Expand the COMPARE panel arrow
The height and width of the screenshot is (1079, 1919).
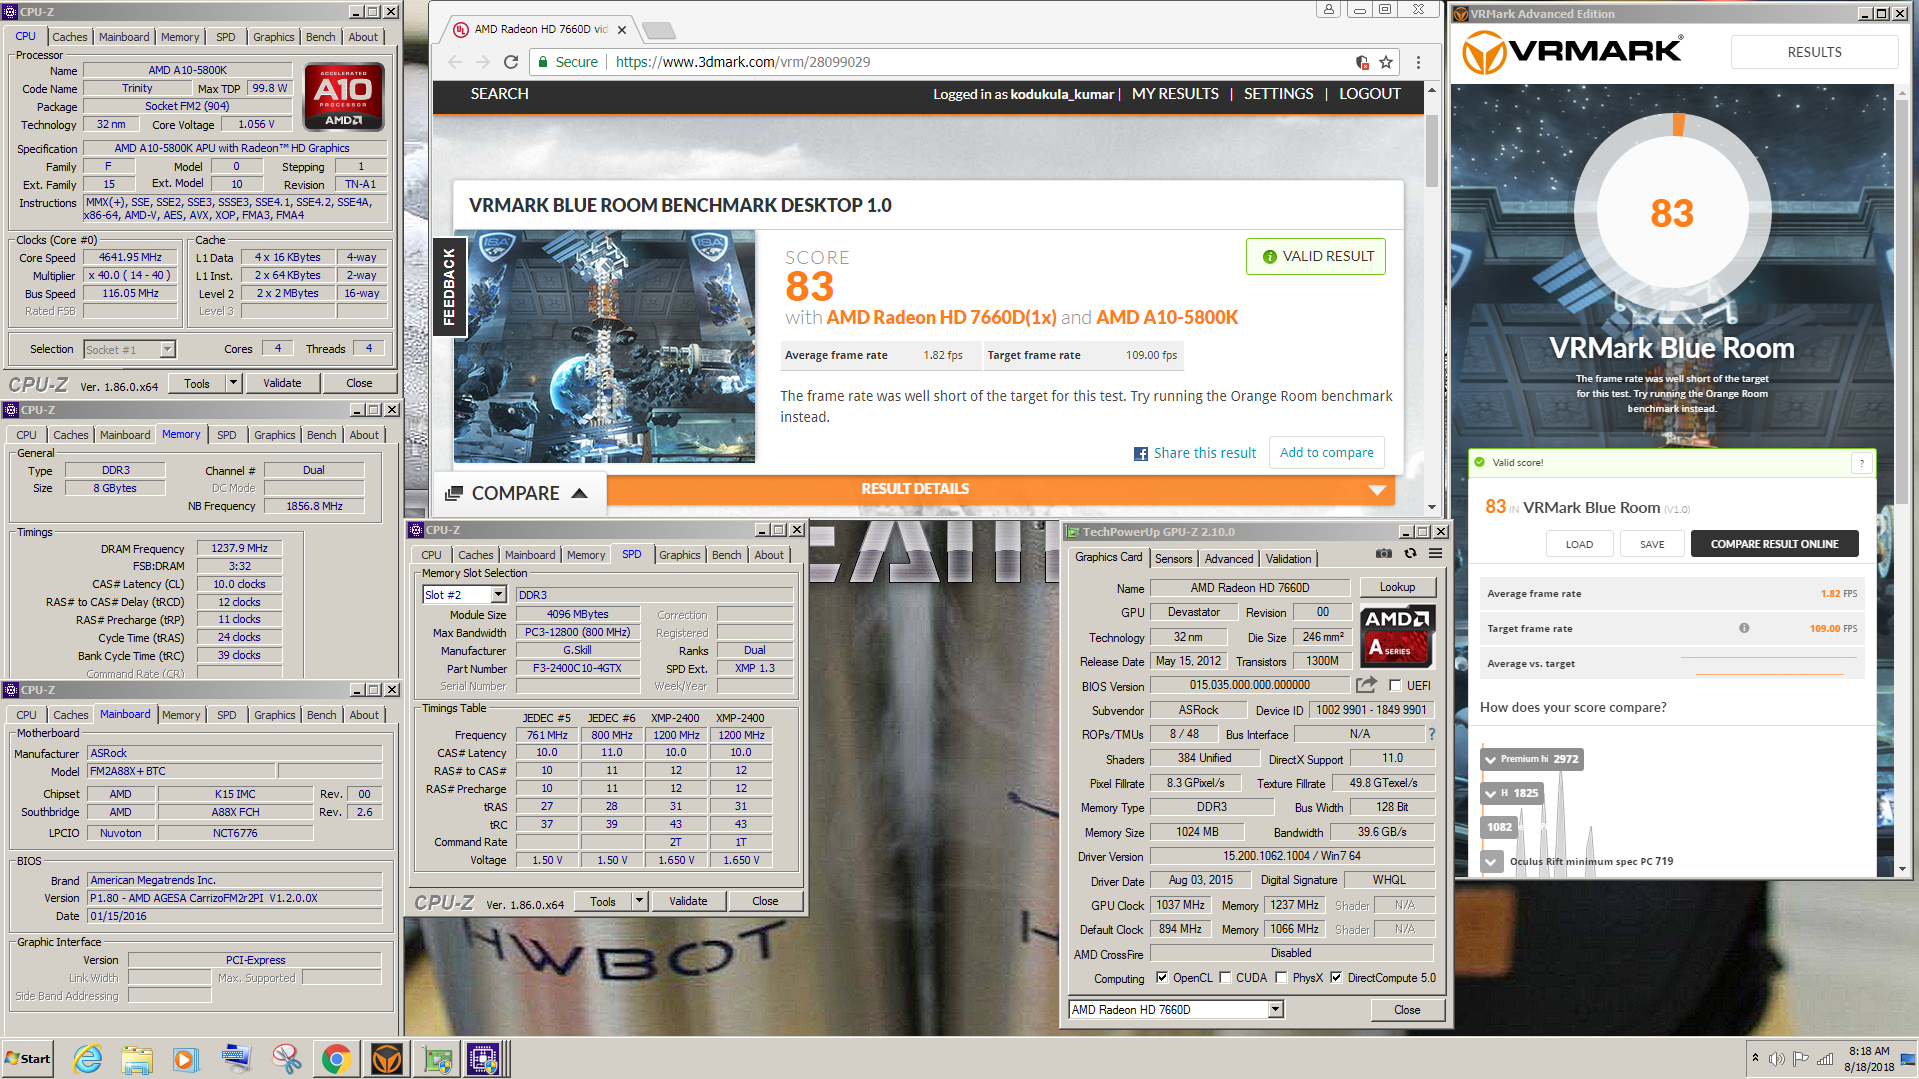580,493
